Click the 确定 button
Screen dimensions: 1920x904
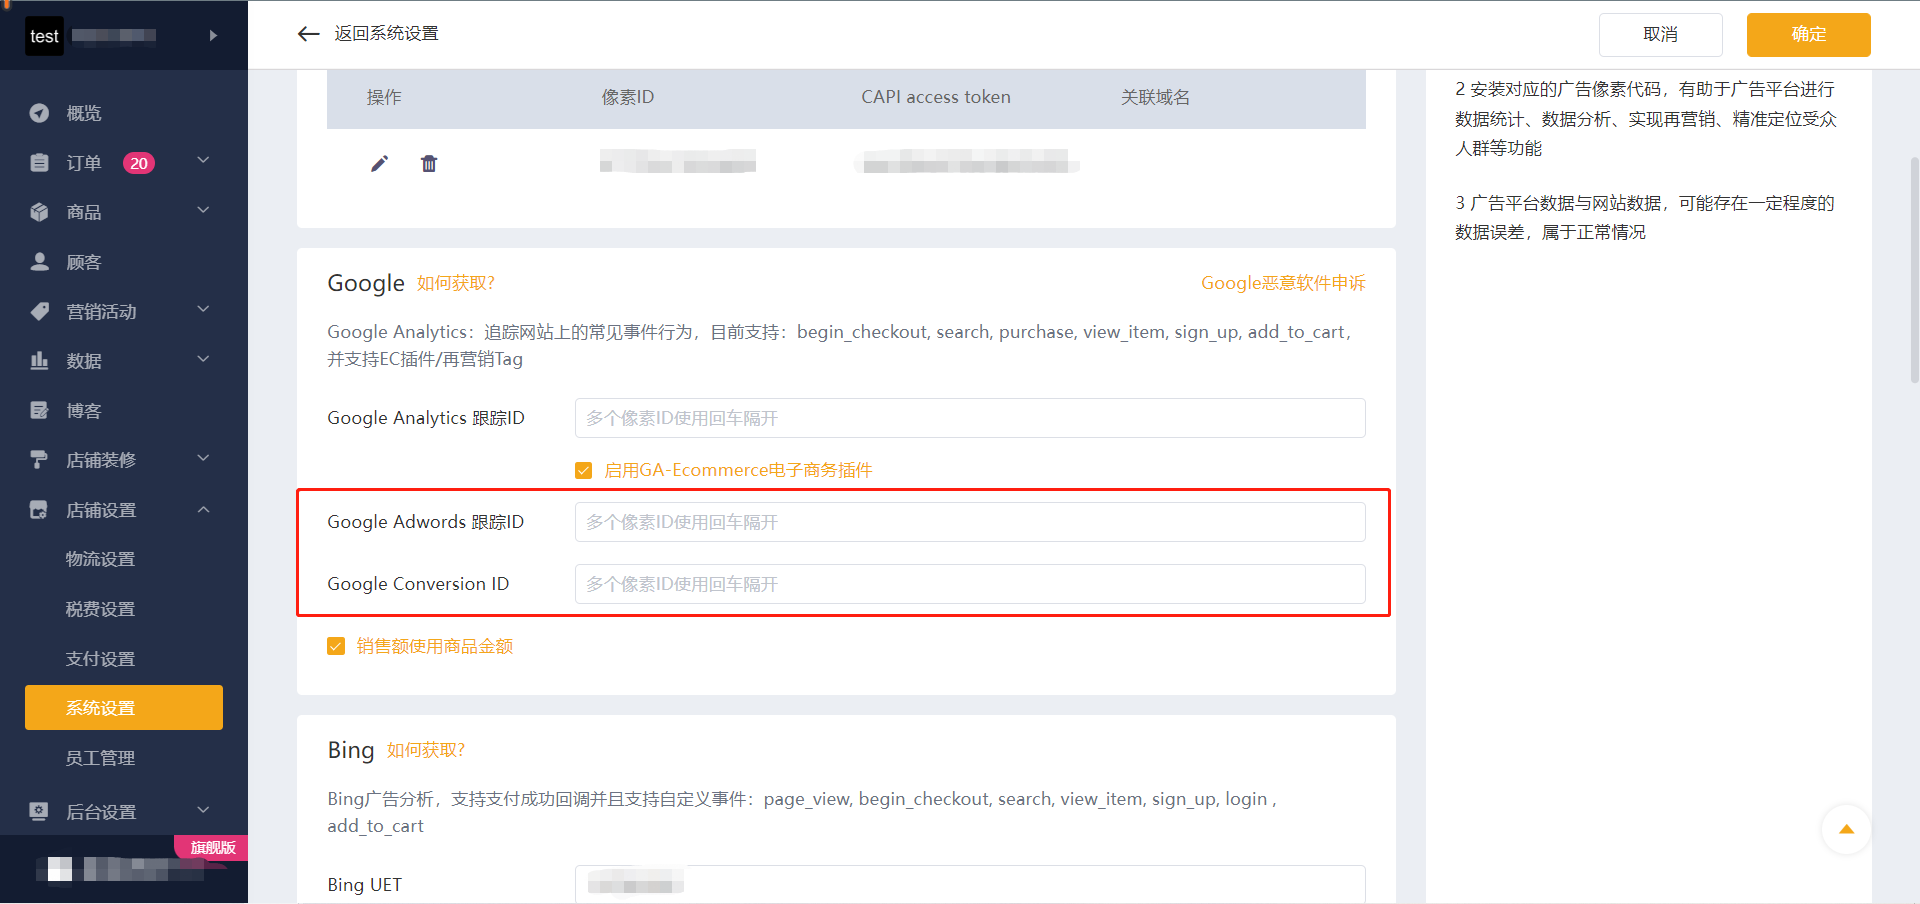[x=1808, y=35]
